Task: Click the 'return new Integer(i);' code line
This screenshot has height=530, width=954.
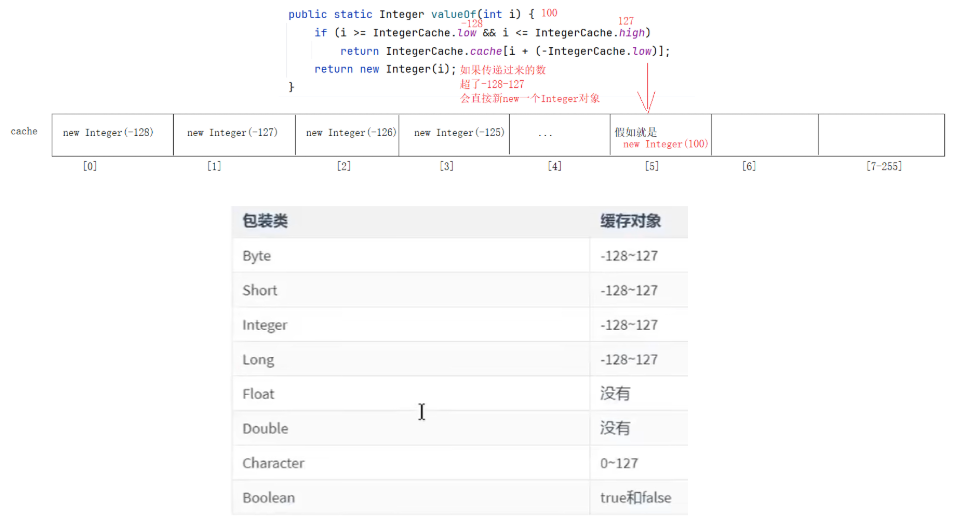Action: (384, 69)
